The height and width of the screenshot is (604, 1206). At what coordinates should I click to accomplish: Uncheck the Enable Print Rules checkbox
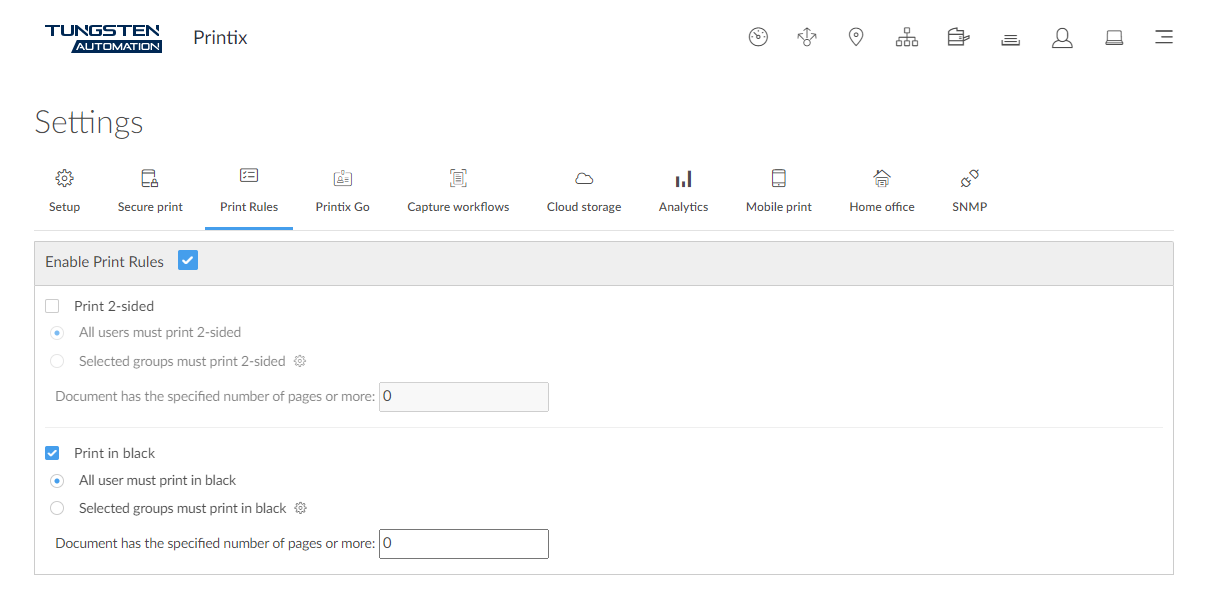tap(188, 261)
